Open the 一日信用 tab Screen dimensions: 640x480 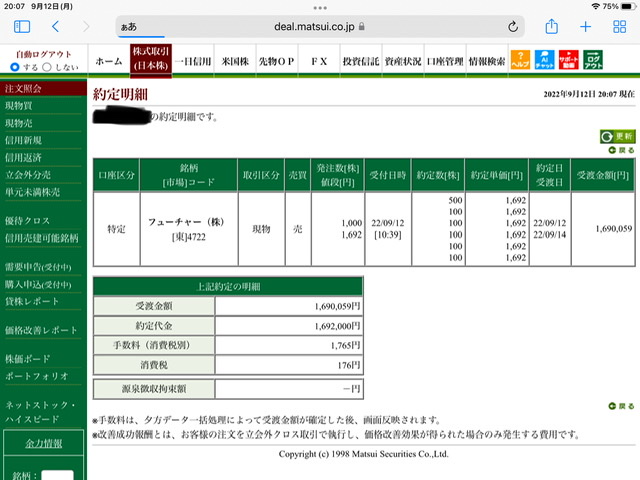(193, 61)
